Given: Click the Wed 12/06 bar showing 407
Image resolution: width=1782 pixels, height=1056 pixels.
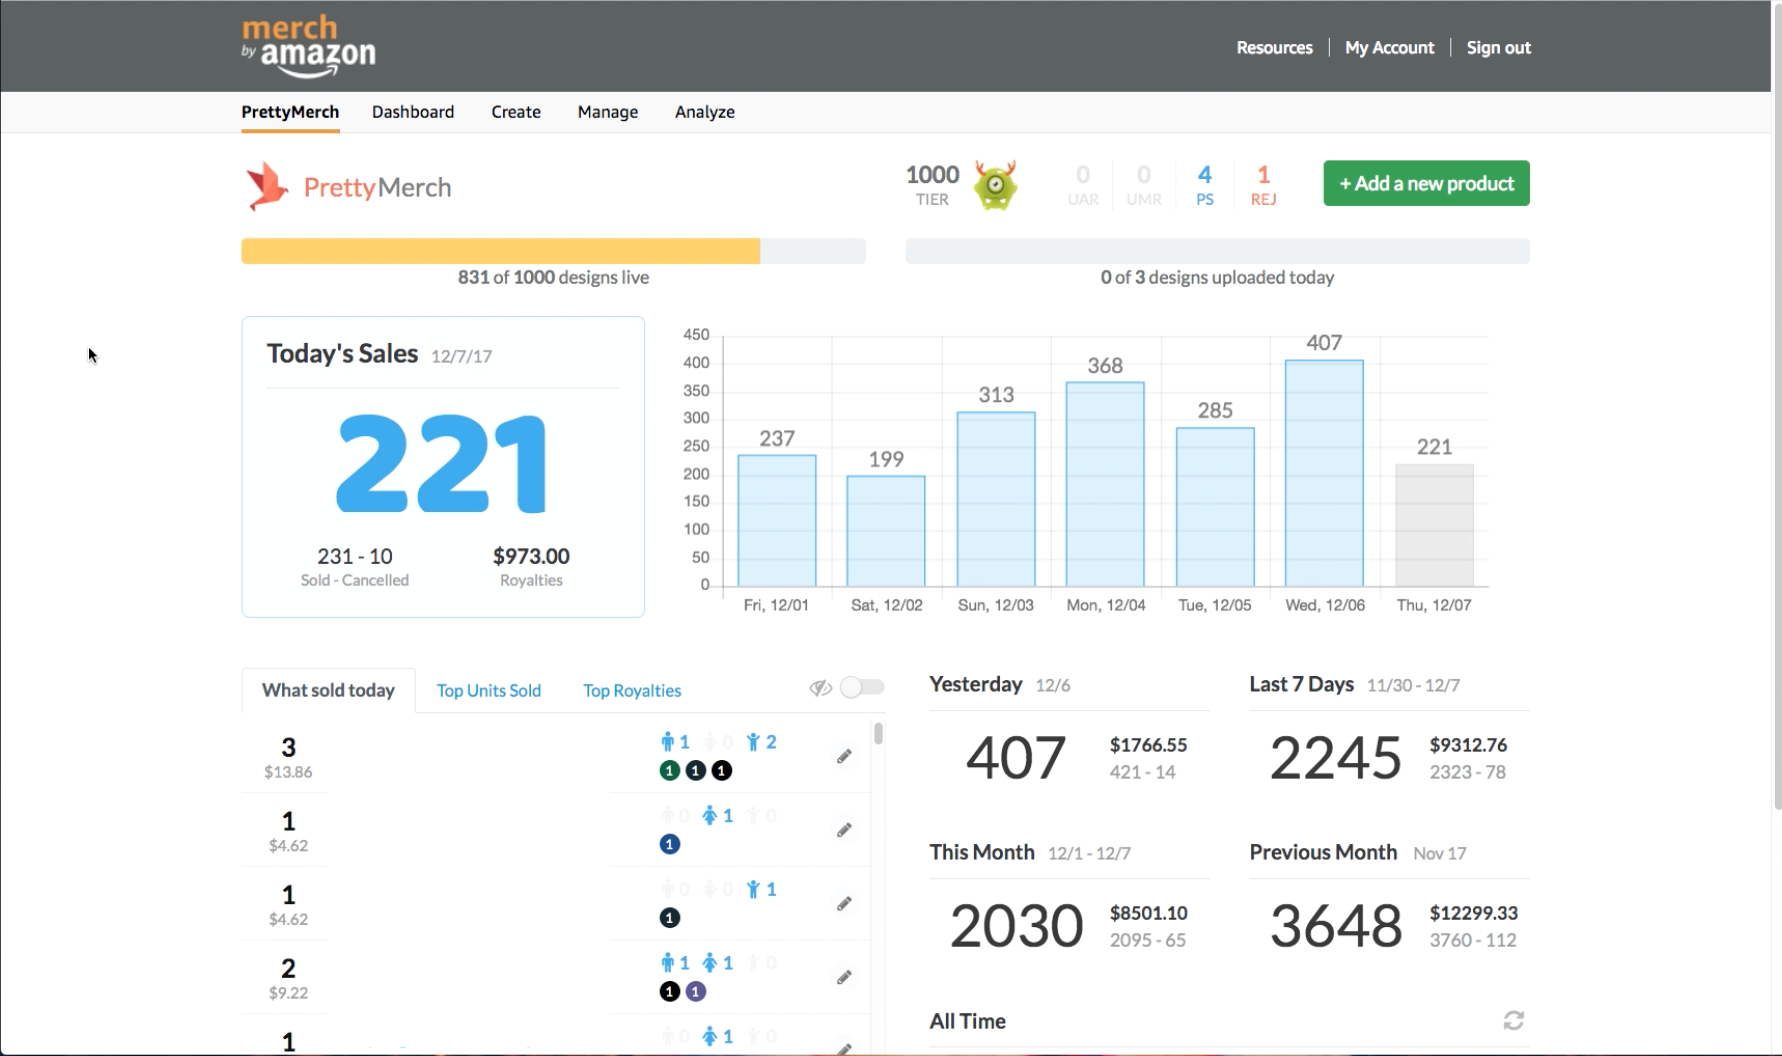Looking at the screenshot, I should pos(1324,473).
